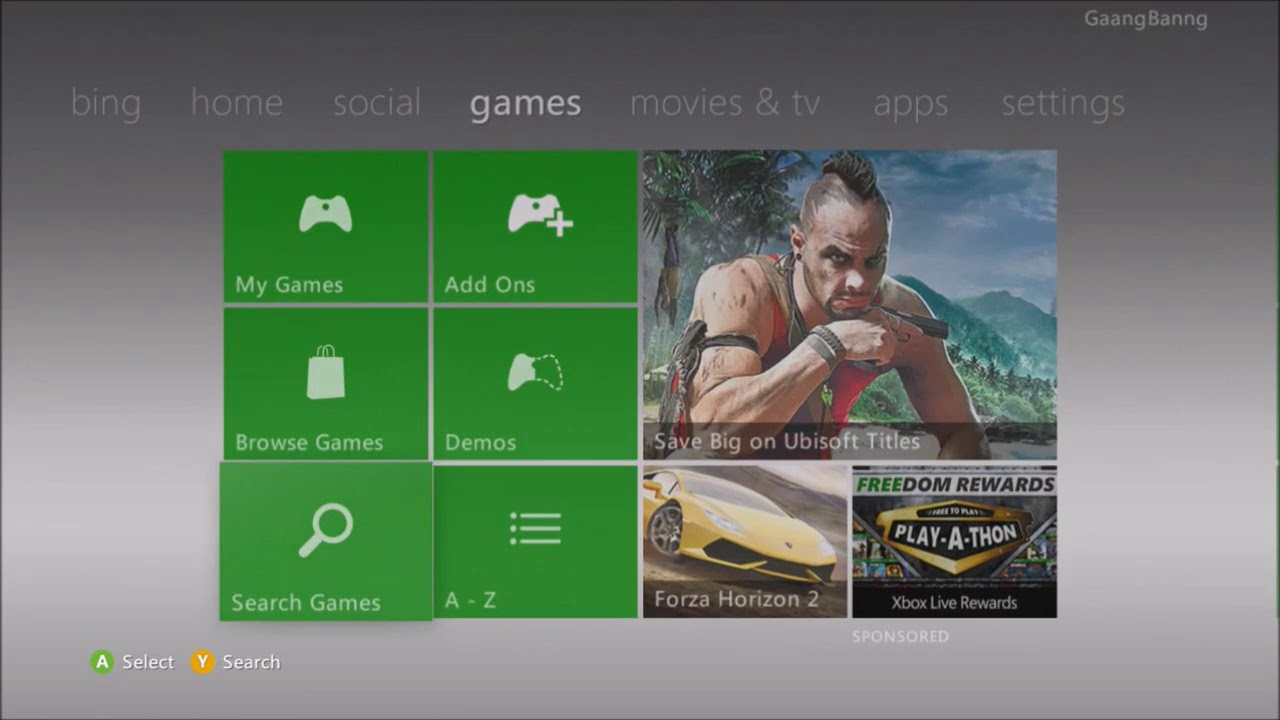
Task: Select the games tab
Action: coord(525,104)
